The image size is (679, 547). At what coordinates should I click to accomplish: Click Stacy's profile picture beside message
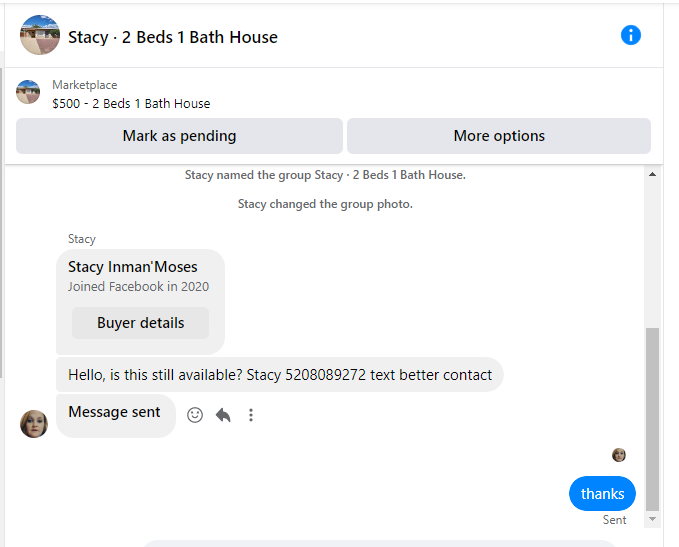click(x=34, y=424)
